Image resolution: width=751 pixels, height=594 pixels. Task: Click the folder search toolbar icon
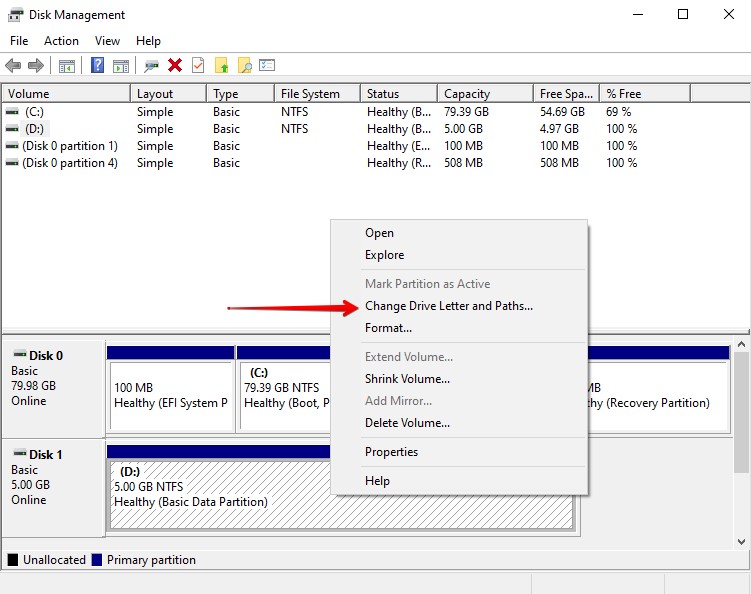[x=245, y=65]
